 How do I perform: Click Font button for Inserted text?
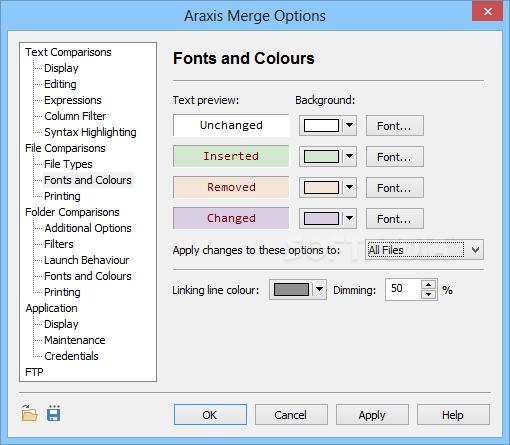pyautogui.click(x=395, y=156)
